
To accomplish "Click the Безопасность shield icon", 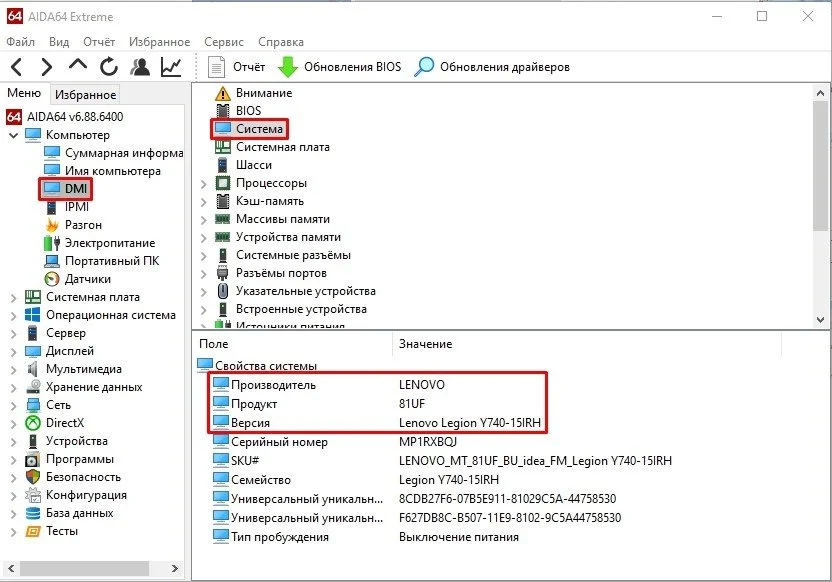I will 33,477.
